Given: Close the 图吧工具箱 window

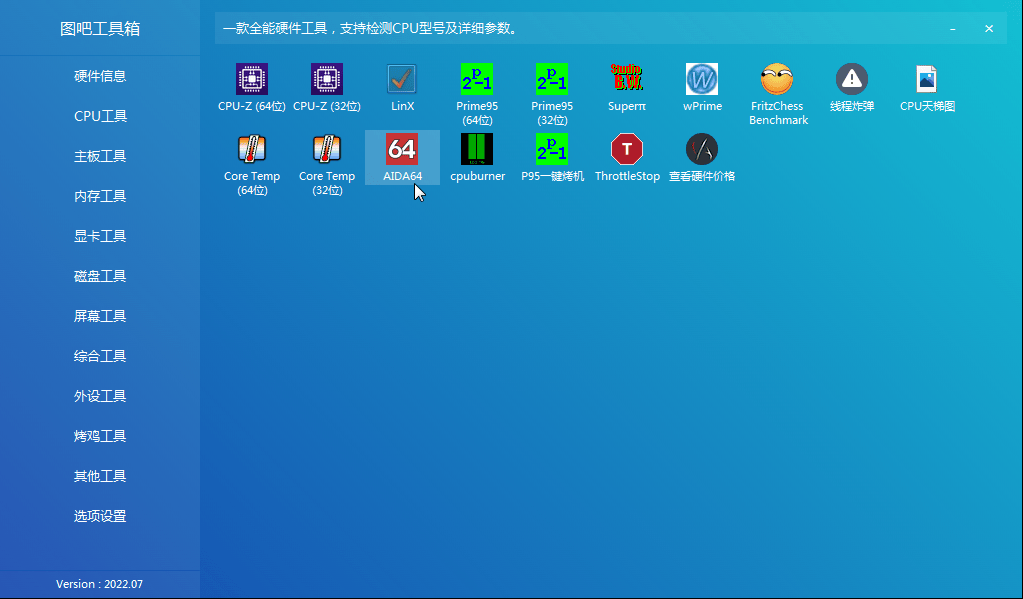Looking at the screenshot, I should coord(989,29).
